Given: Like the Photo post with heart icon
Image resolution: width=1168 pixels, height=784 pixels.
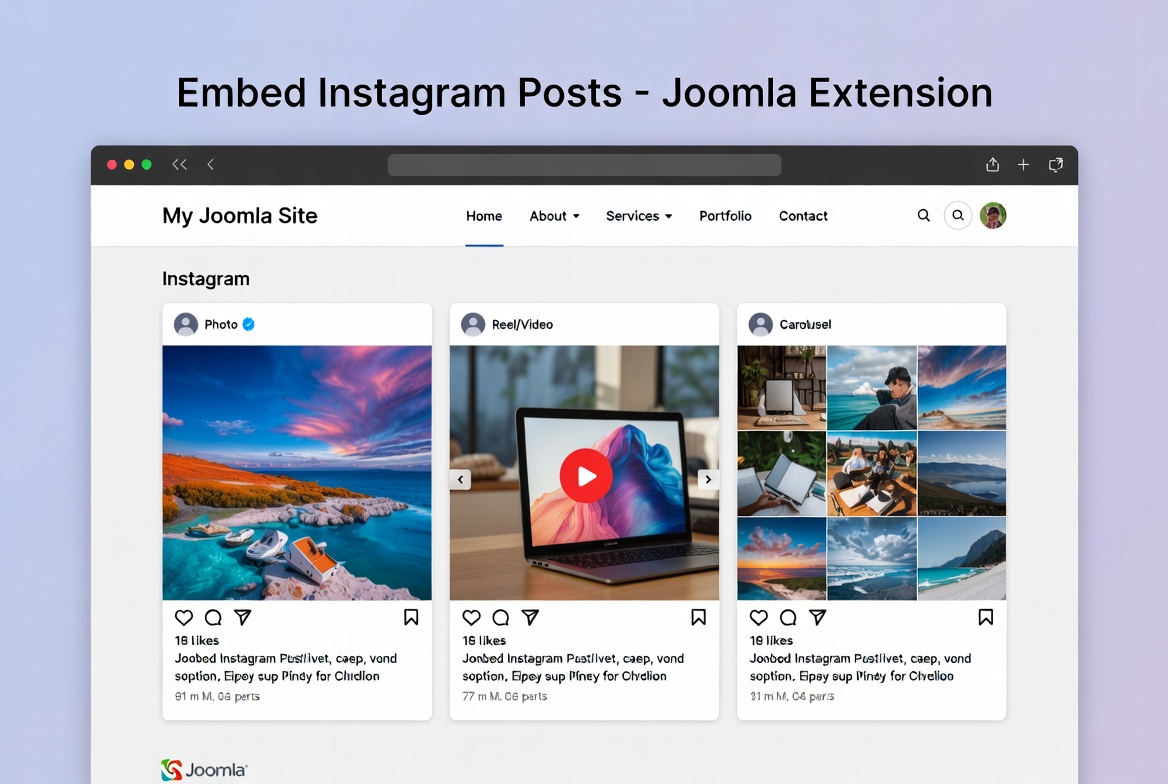Looking at the screenshot, I should pos(184,618).
